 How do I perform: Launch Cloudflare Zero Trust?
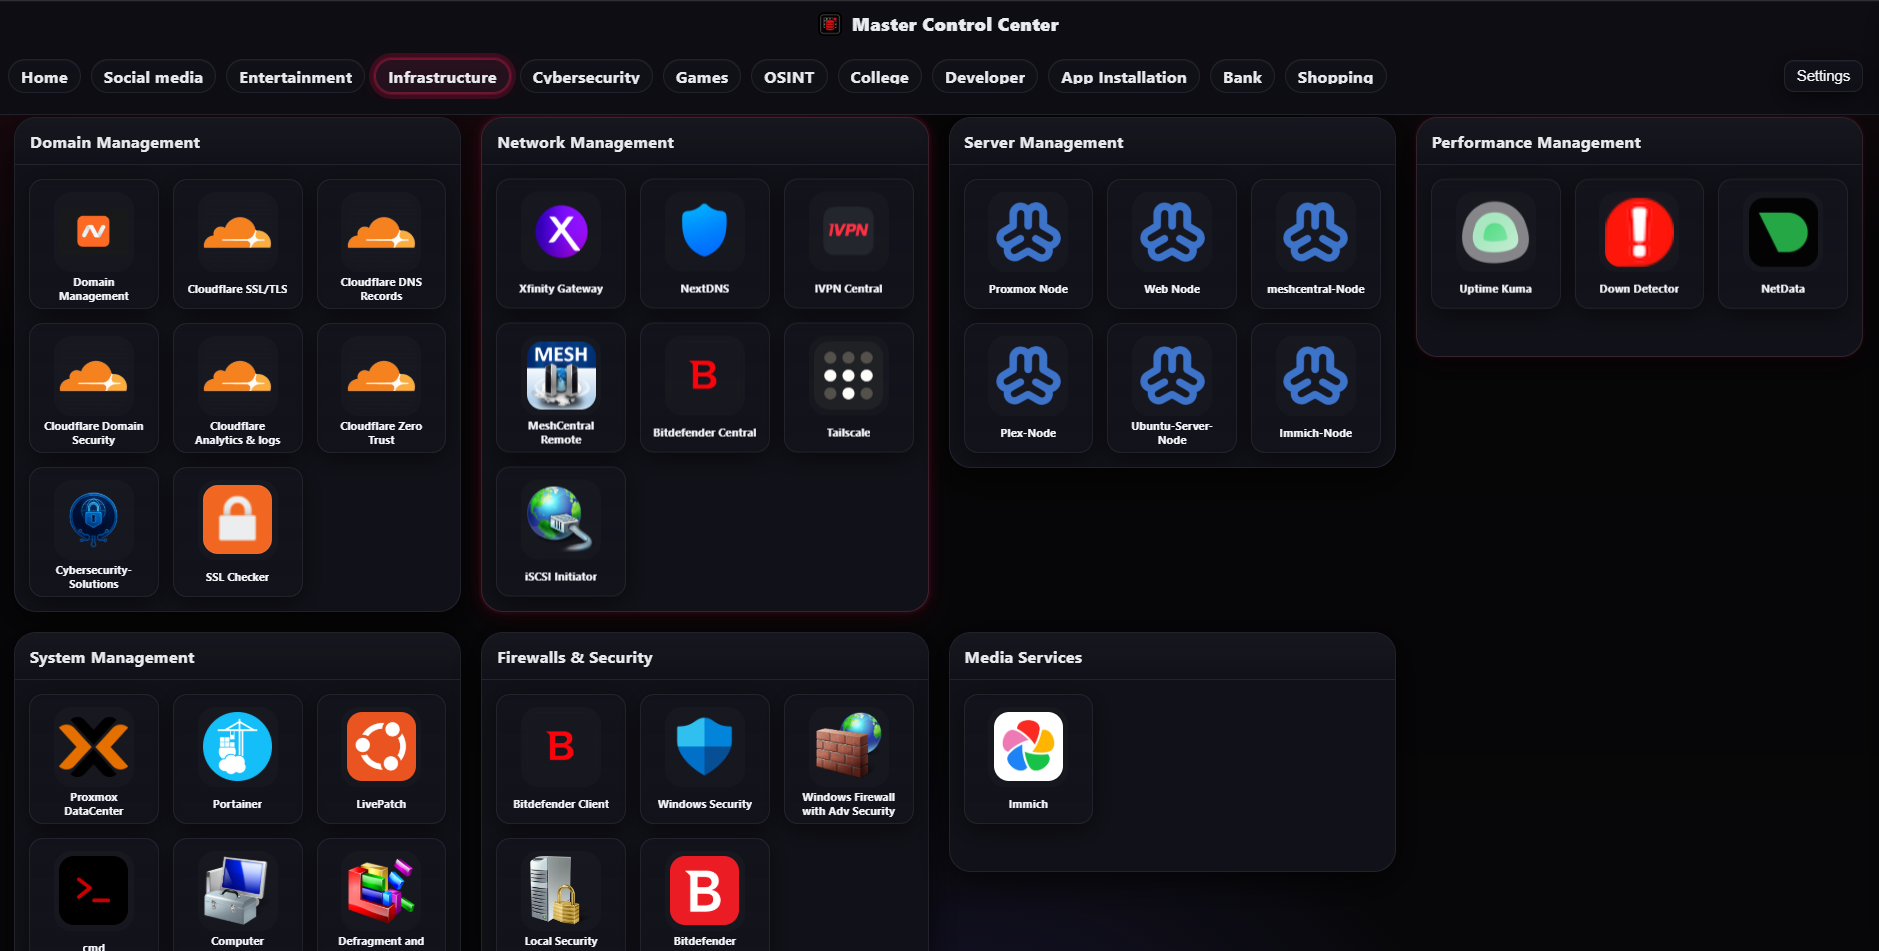381,388
